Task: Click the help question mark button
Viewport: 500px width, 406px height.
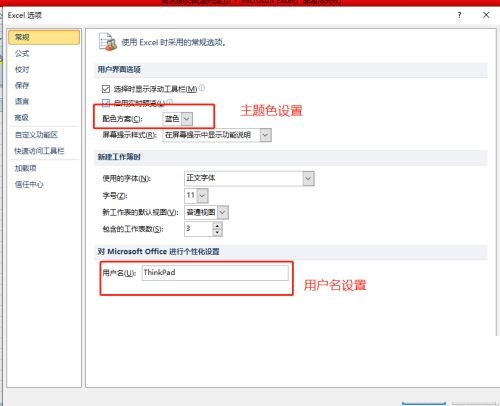Action: [x=460, y=15]
